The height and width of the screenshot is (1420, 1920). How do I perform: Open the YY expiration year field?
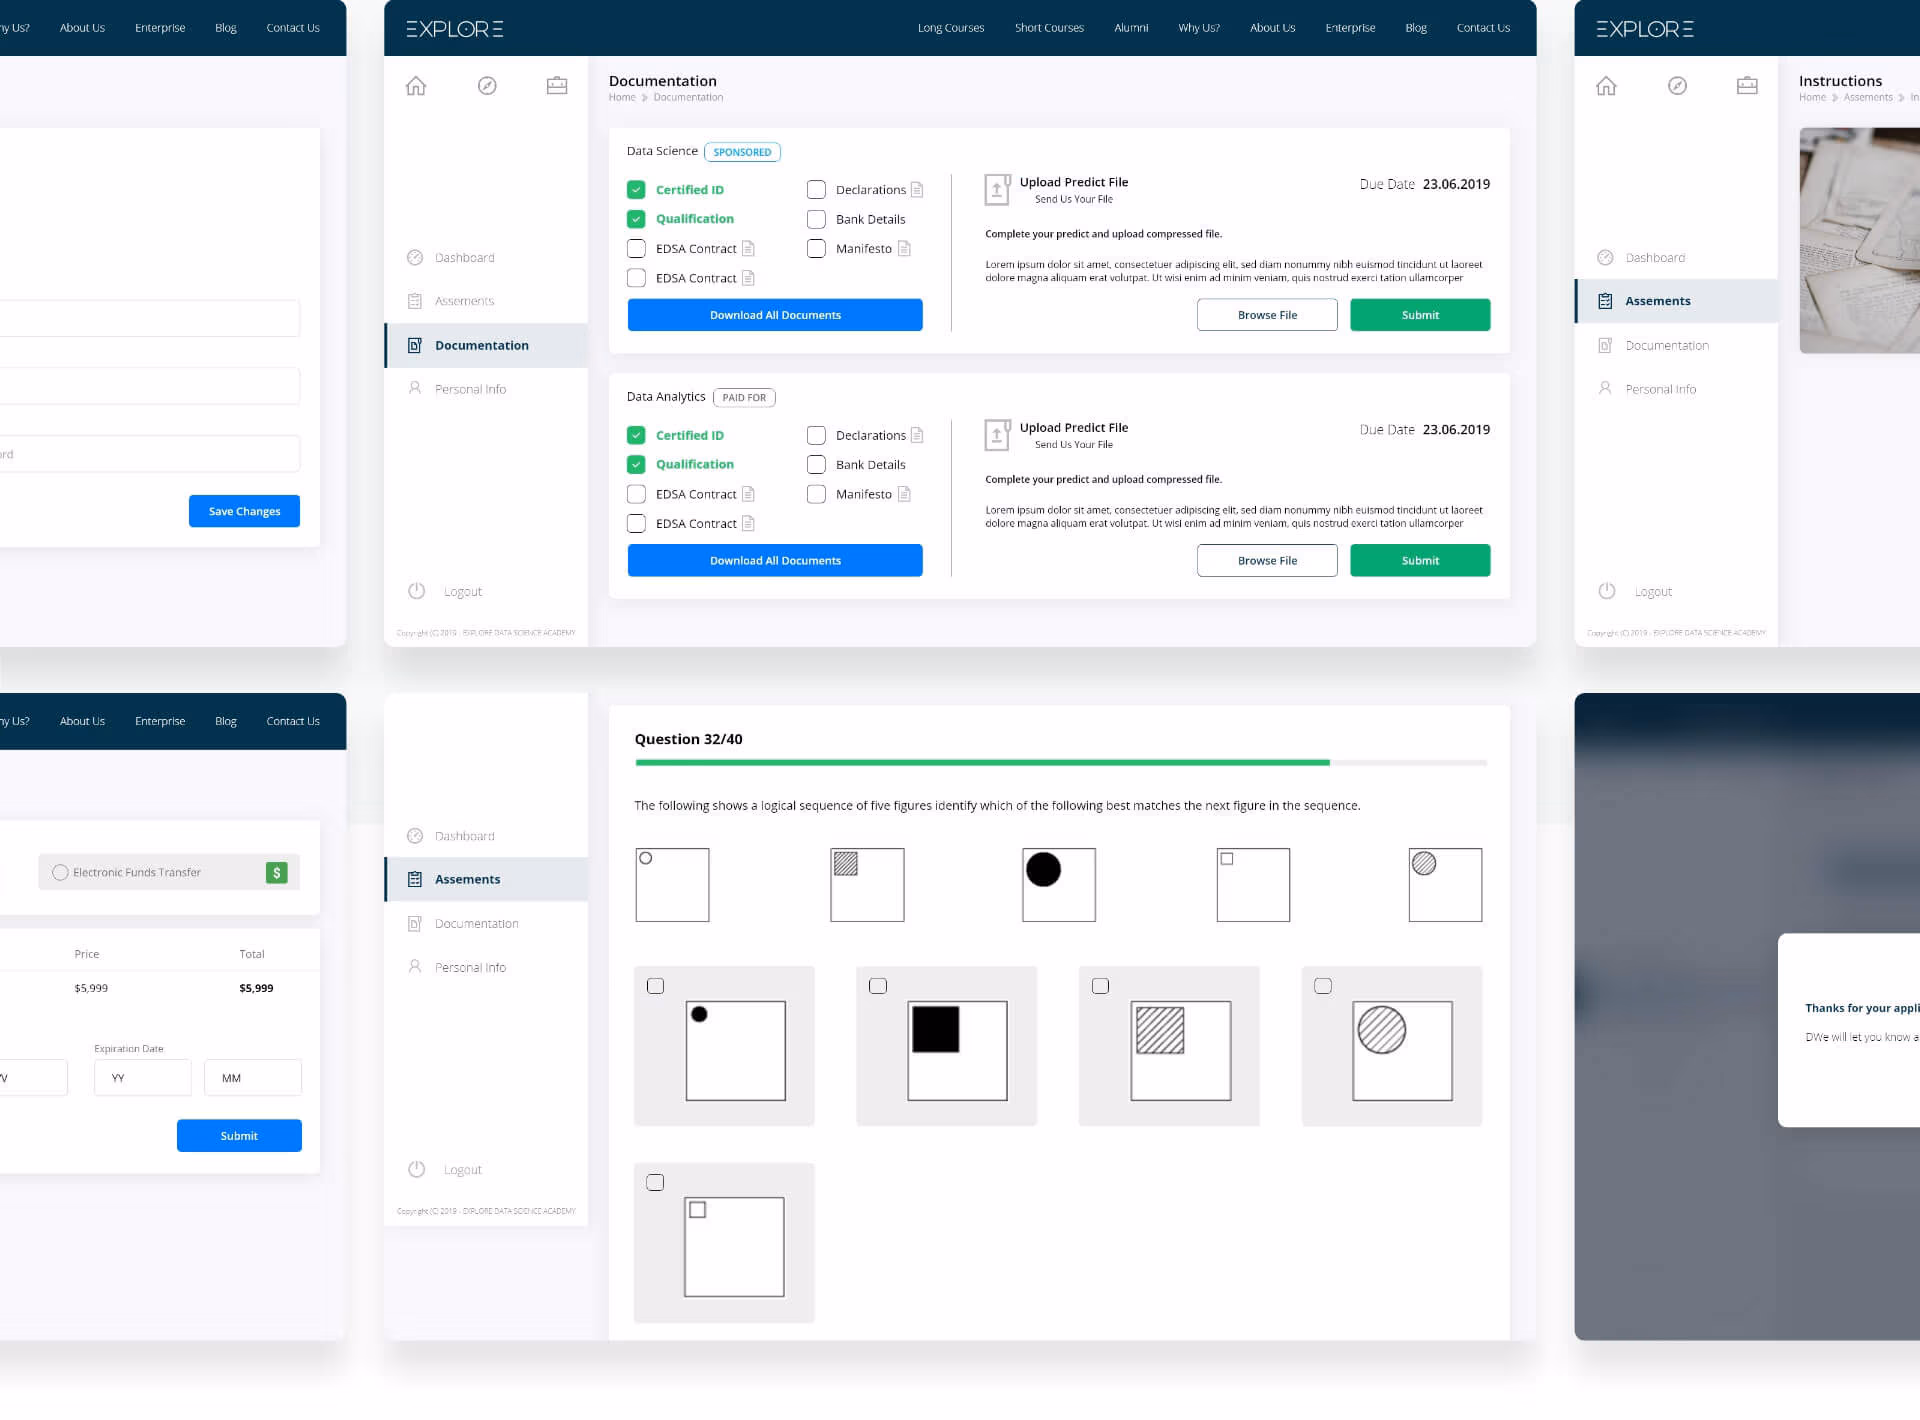tap(142, 1078)
